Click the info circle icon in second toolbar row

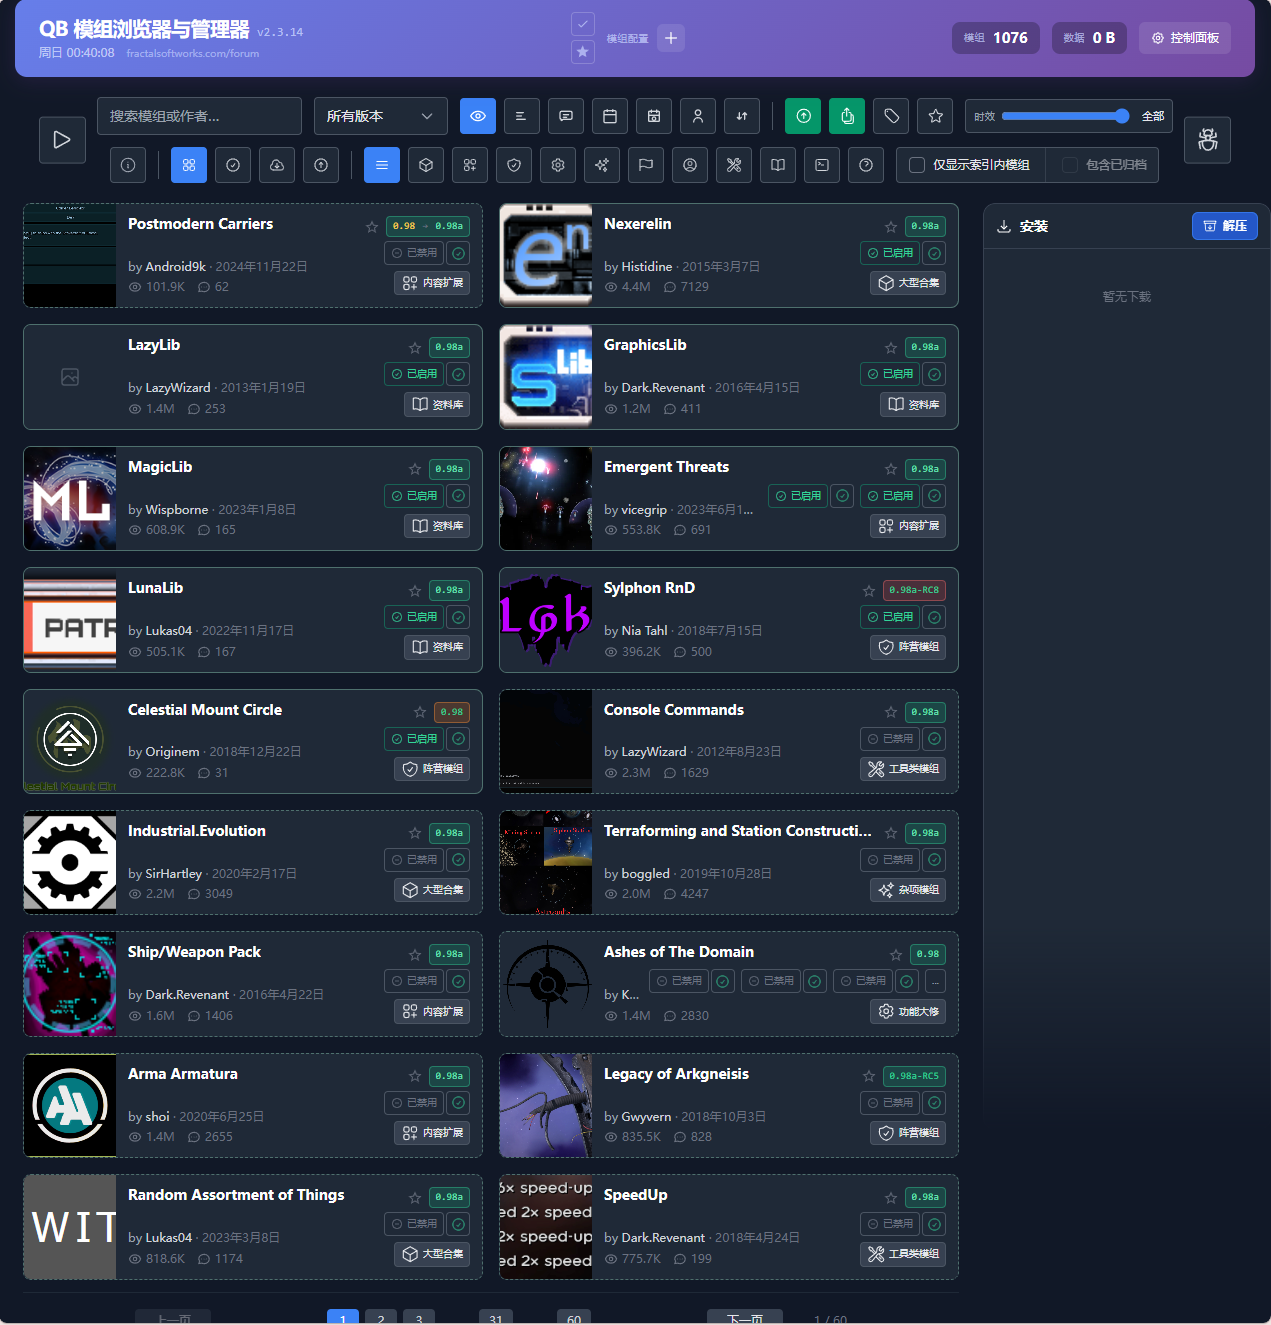point(128,165)
